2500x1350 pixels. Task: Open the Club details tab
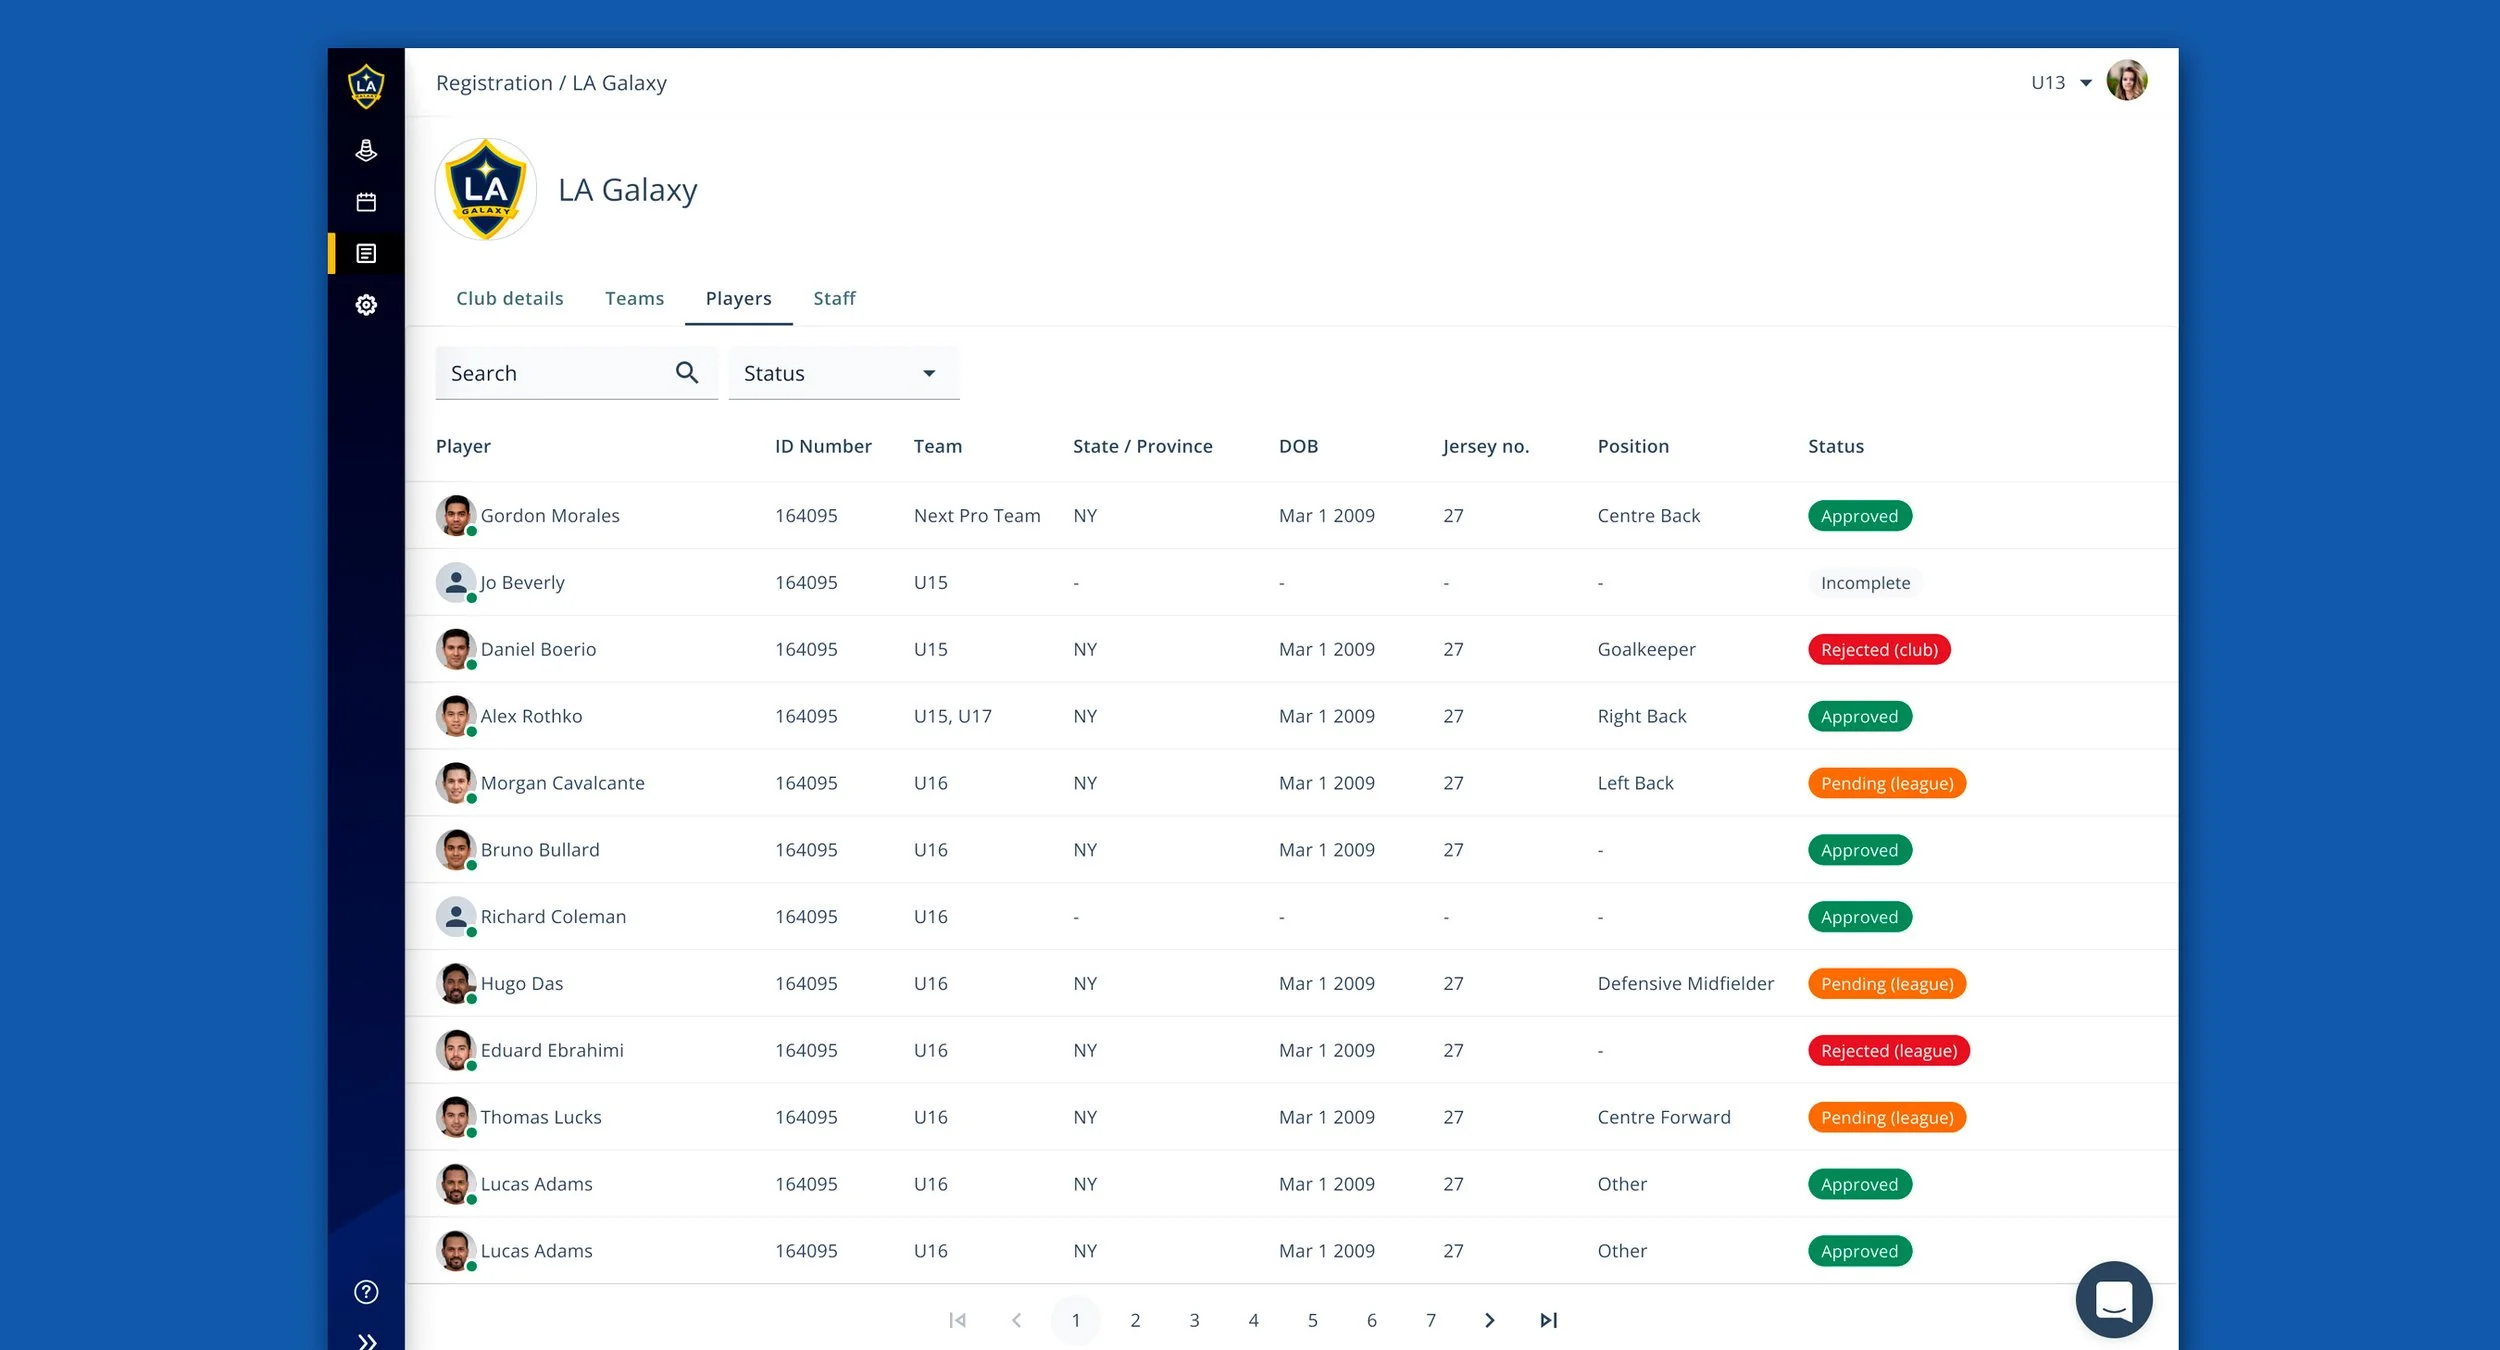pyautogui.click(x=509, y=298)
